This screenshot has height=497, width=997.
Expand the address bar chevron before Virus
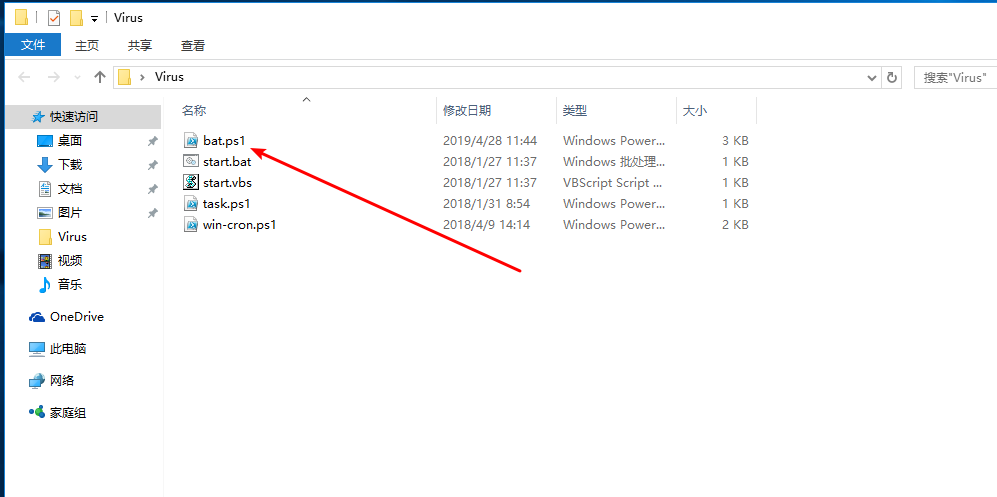coord(142,78)
